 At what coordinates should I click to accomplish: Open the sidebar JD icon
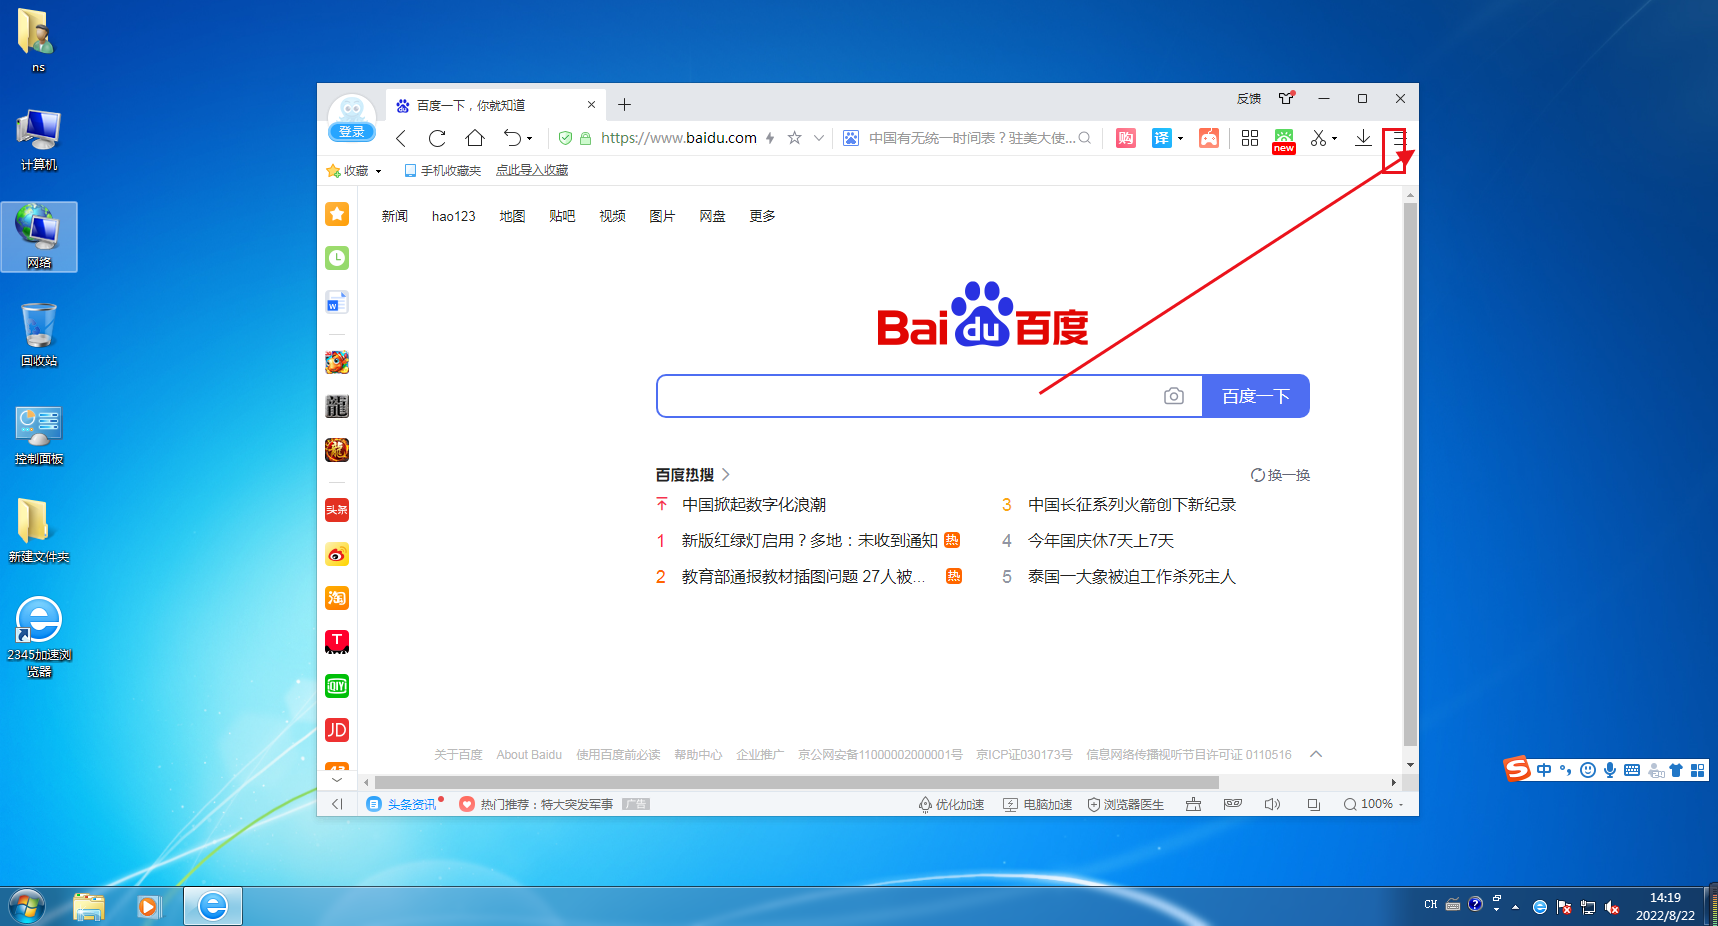tap(337, 730)
